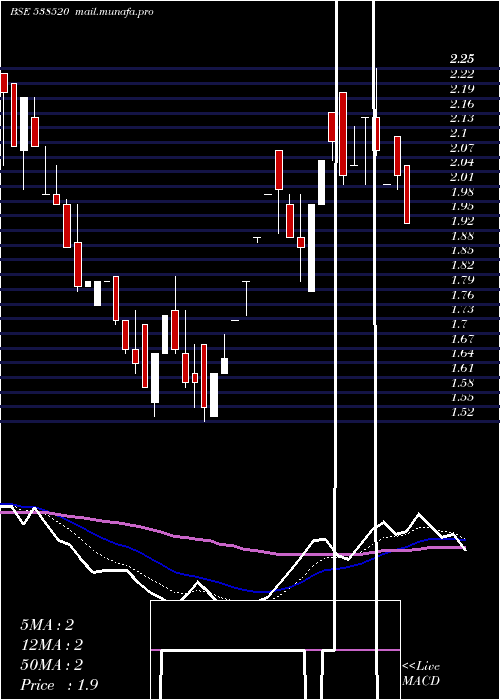The height and width of the screenshot is (700, 500).
Task: Click the 2.1 price level label
Action: pyautogui.click(x=459, y=133)
